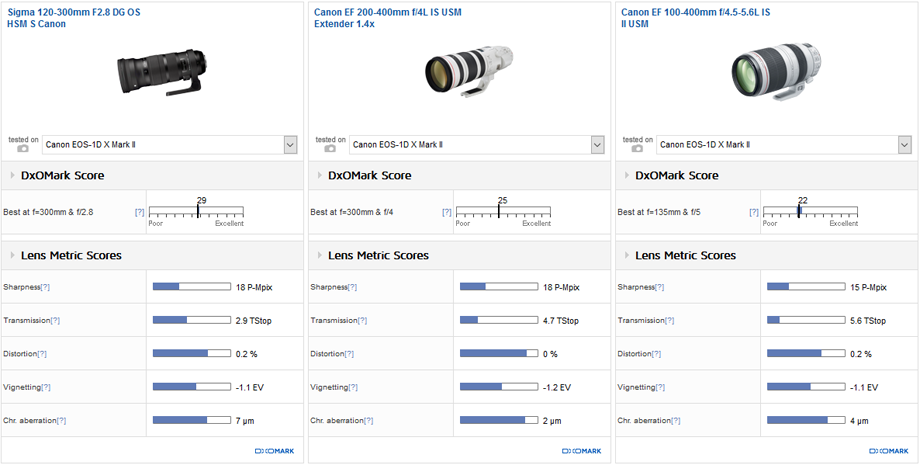The image size is (920, 465).
Task: Click the '5.6 TStop' transmission value
Action: coord(868,321)
